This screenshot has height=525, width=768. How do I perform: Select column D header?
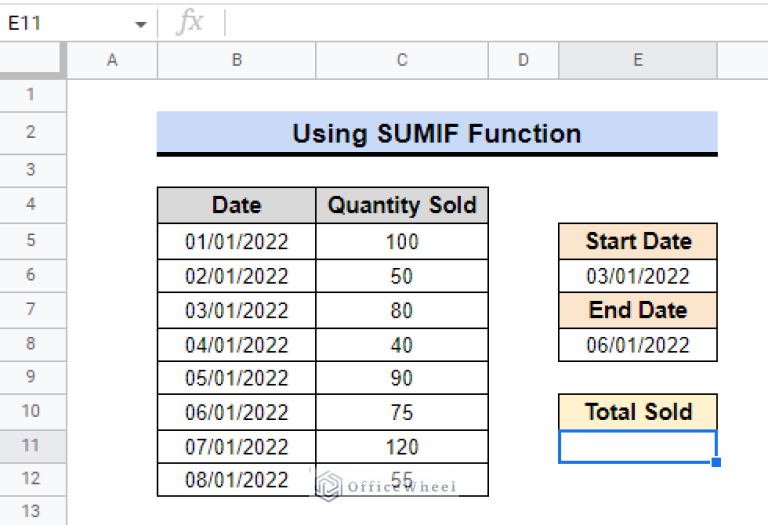[523, 60]
